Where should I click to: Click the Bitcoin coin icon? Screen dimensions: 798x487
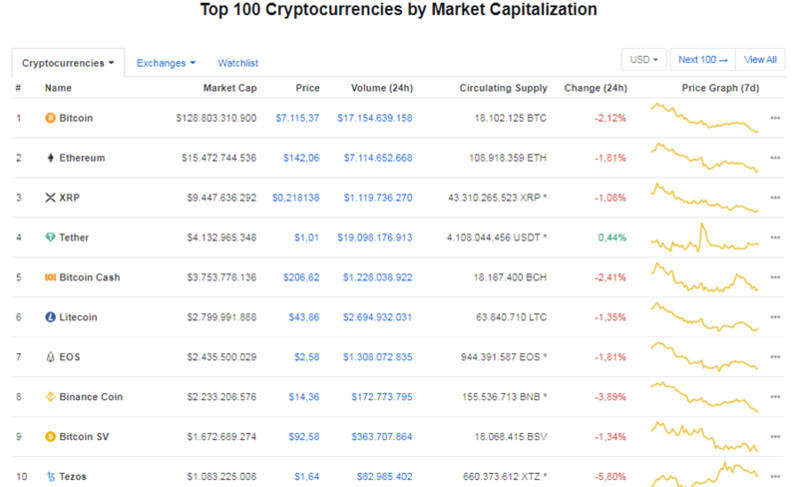[x=50, y=118]
